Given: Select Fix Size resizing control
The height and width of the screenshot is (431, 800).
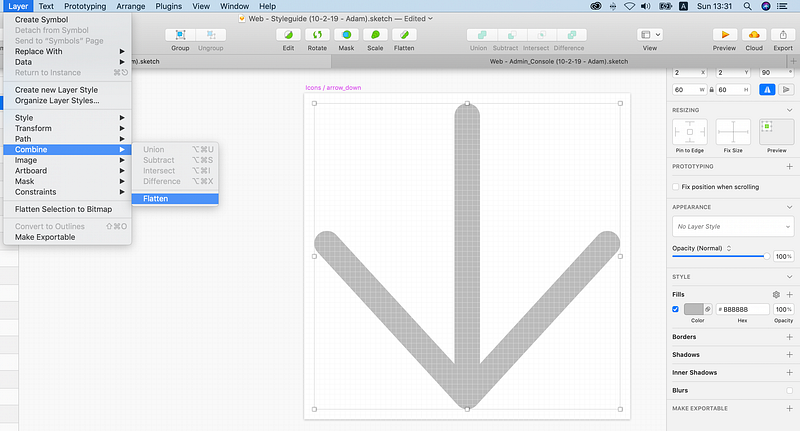Looking at the screenshot, I should pyautogui.click(x=733, y=132).
